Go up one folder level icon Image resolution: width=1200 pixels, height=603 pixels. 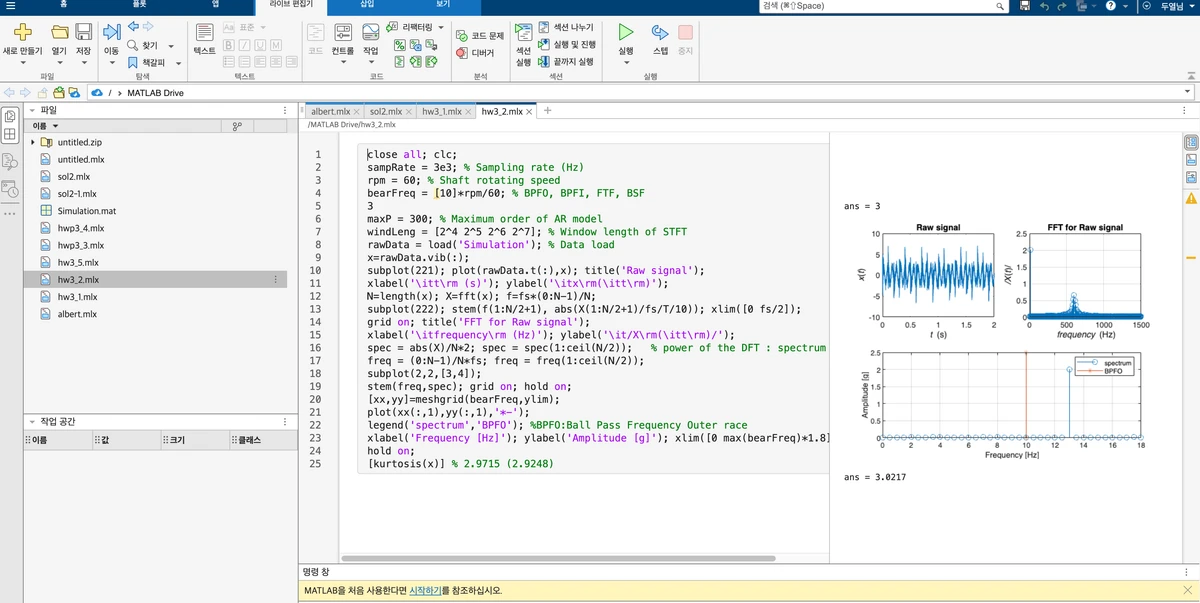click(42, 92)
